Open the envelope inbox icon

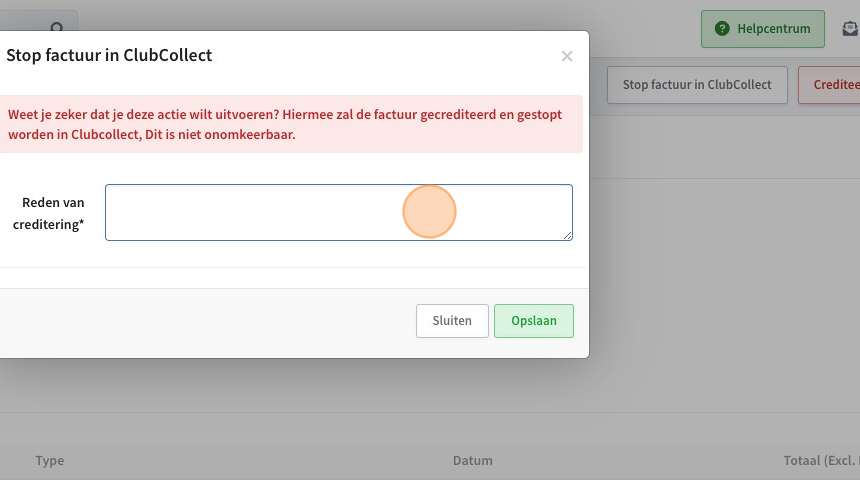click(x=850, y=29)
